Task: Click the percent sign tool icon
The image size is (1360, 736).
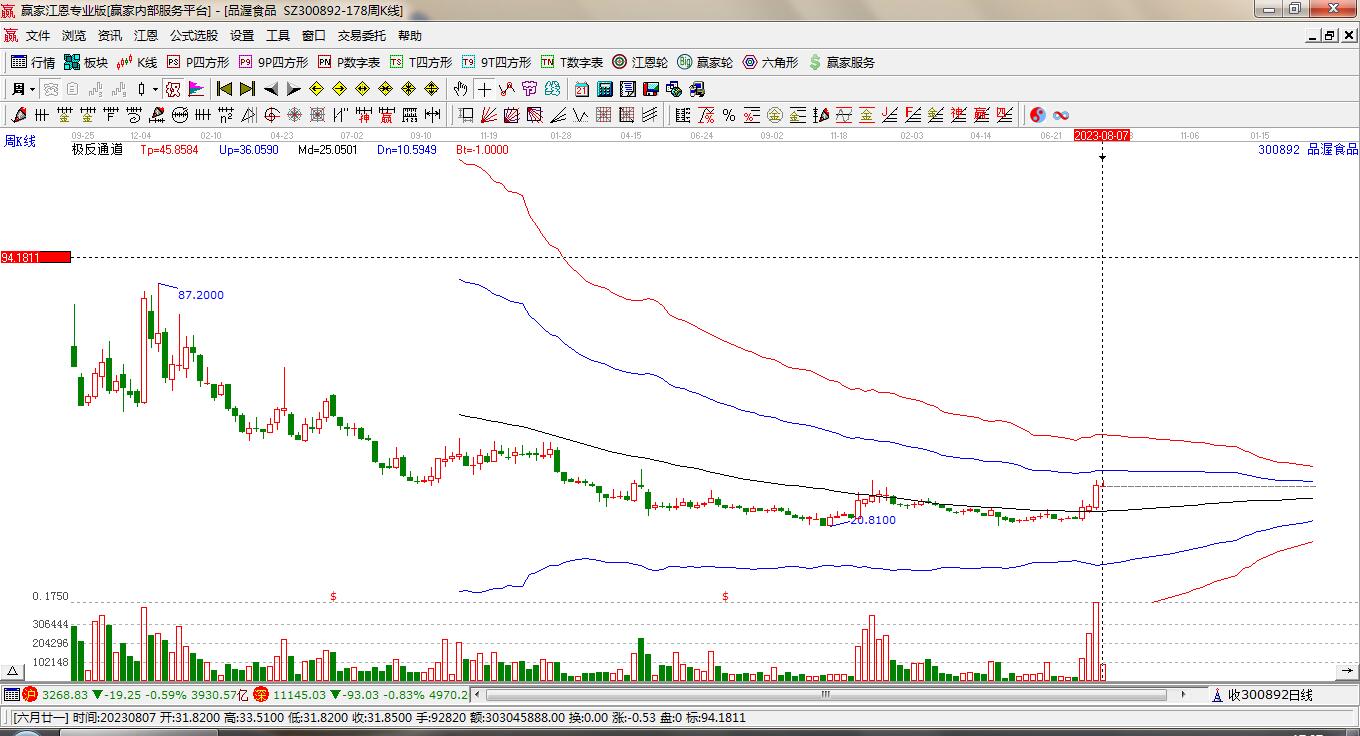Action: tap(729, 115)
